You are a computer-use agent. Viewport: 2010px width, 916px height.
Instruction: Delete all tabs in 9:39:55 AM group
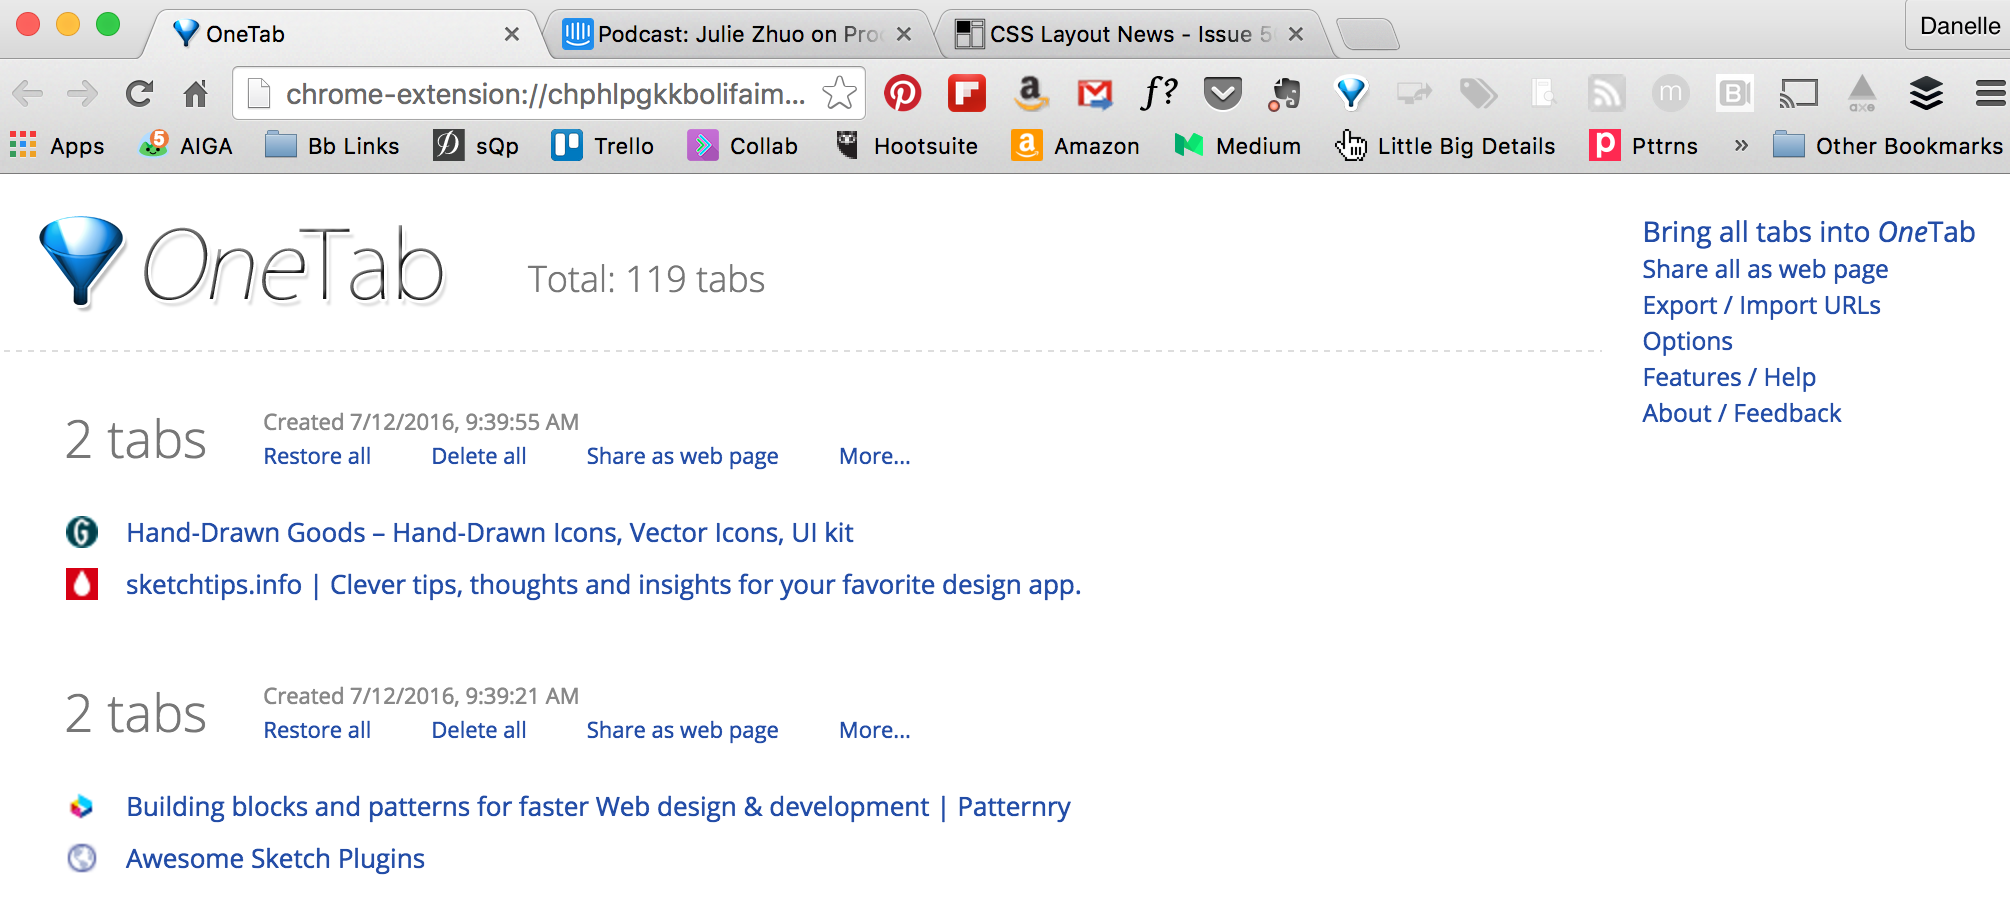point(478,456)
